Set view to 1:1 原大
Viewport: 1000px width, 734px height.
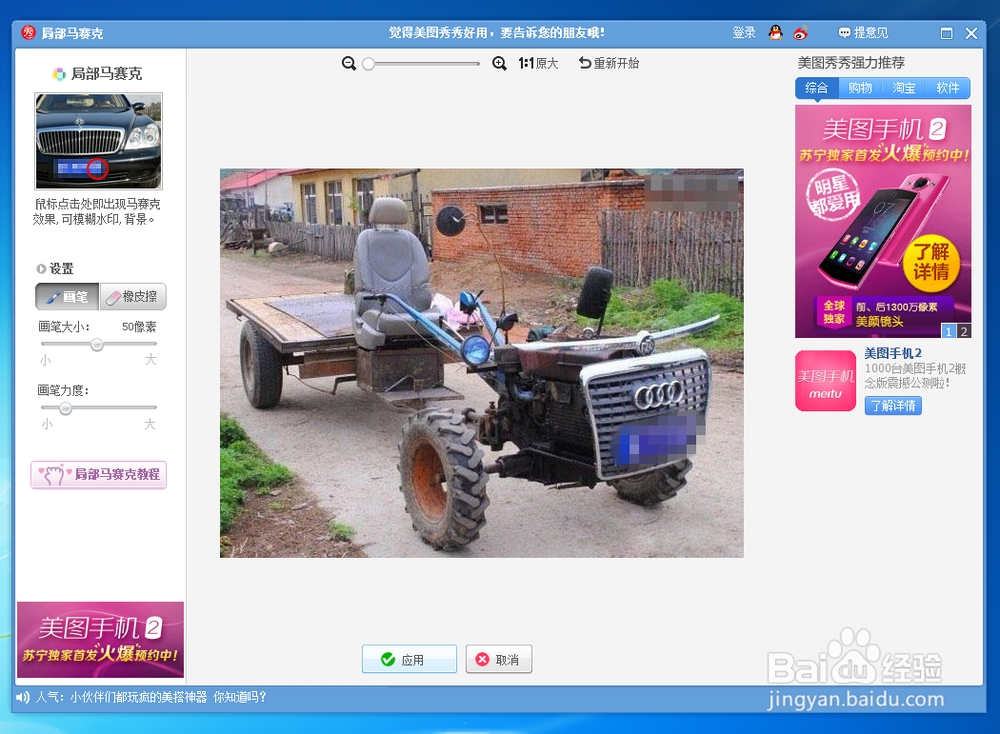click(538, 63)
